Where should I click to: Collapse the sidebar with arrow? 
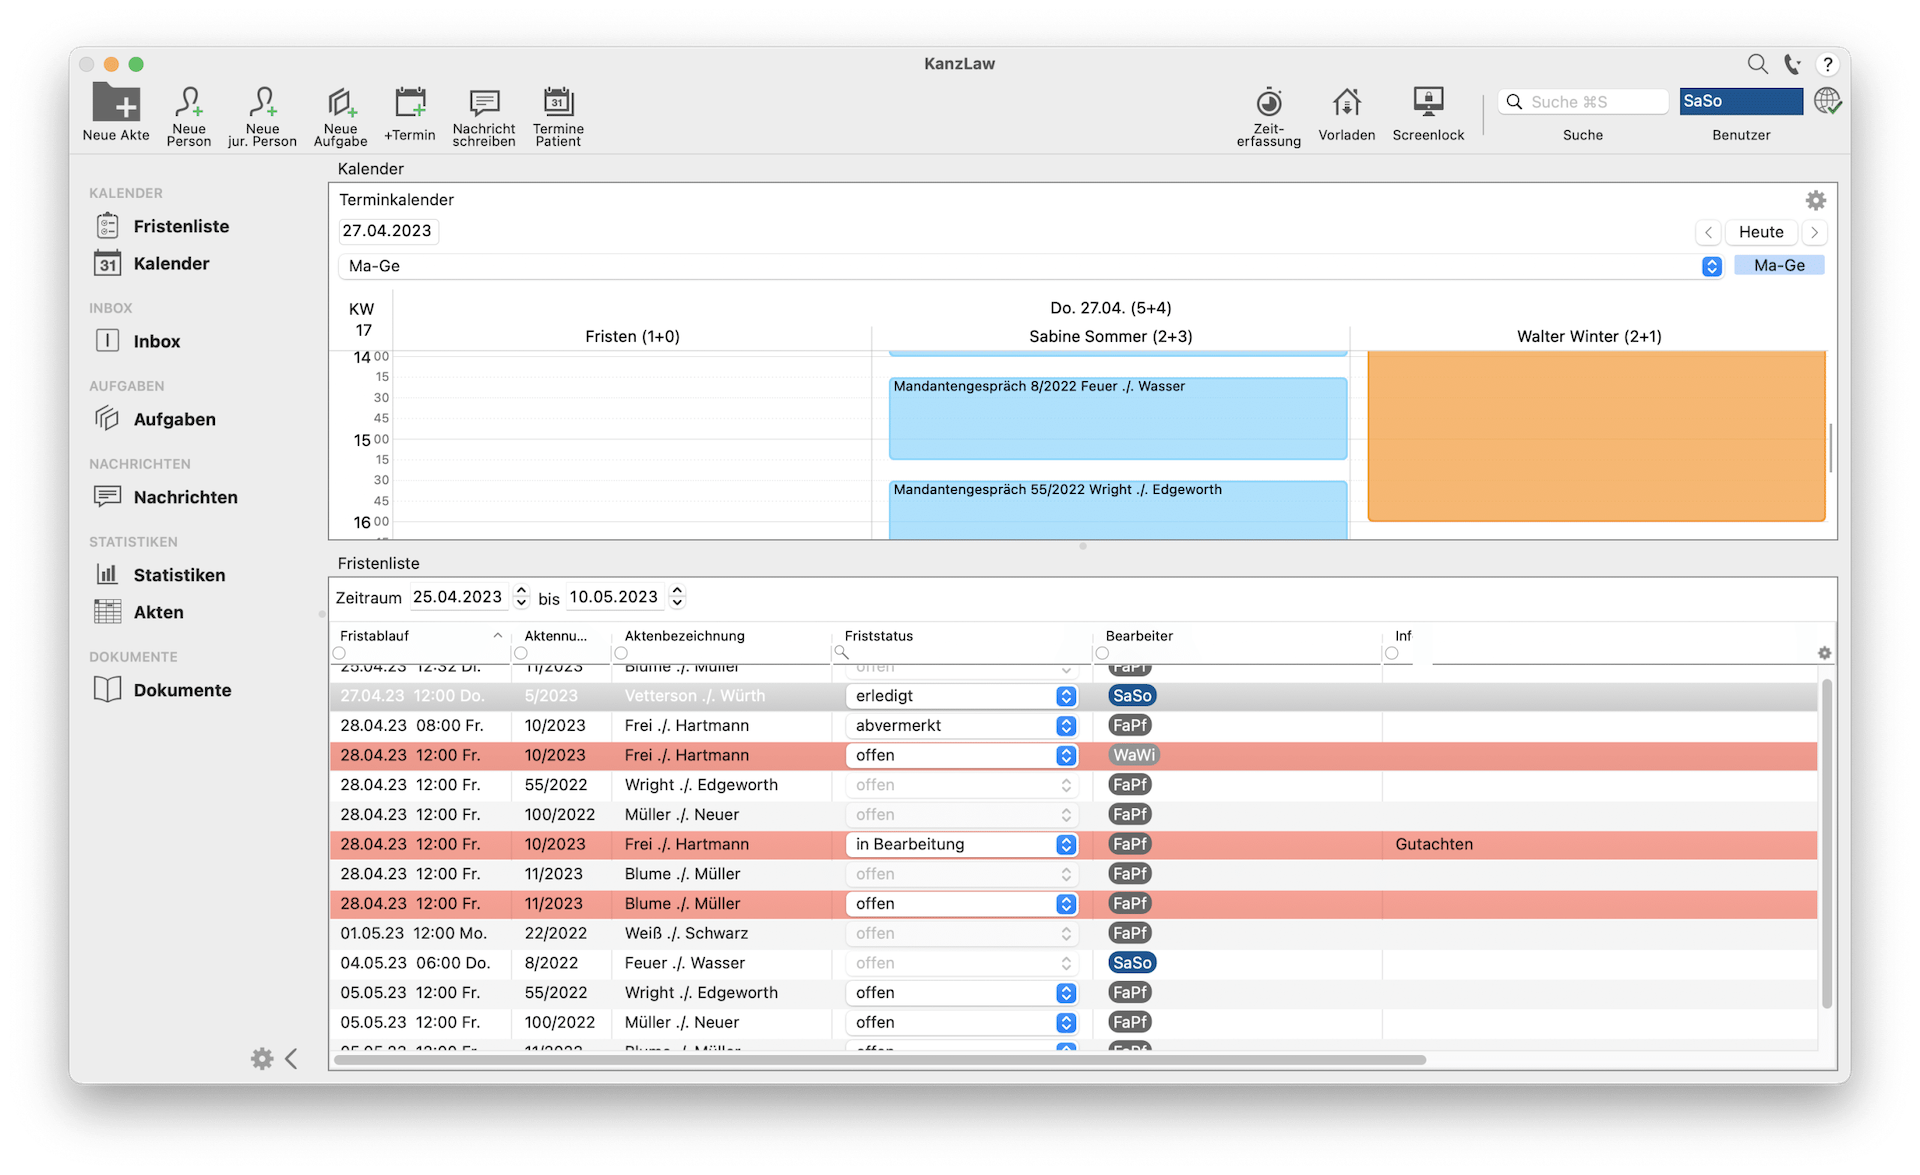click(x=291, y=1059)
